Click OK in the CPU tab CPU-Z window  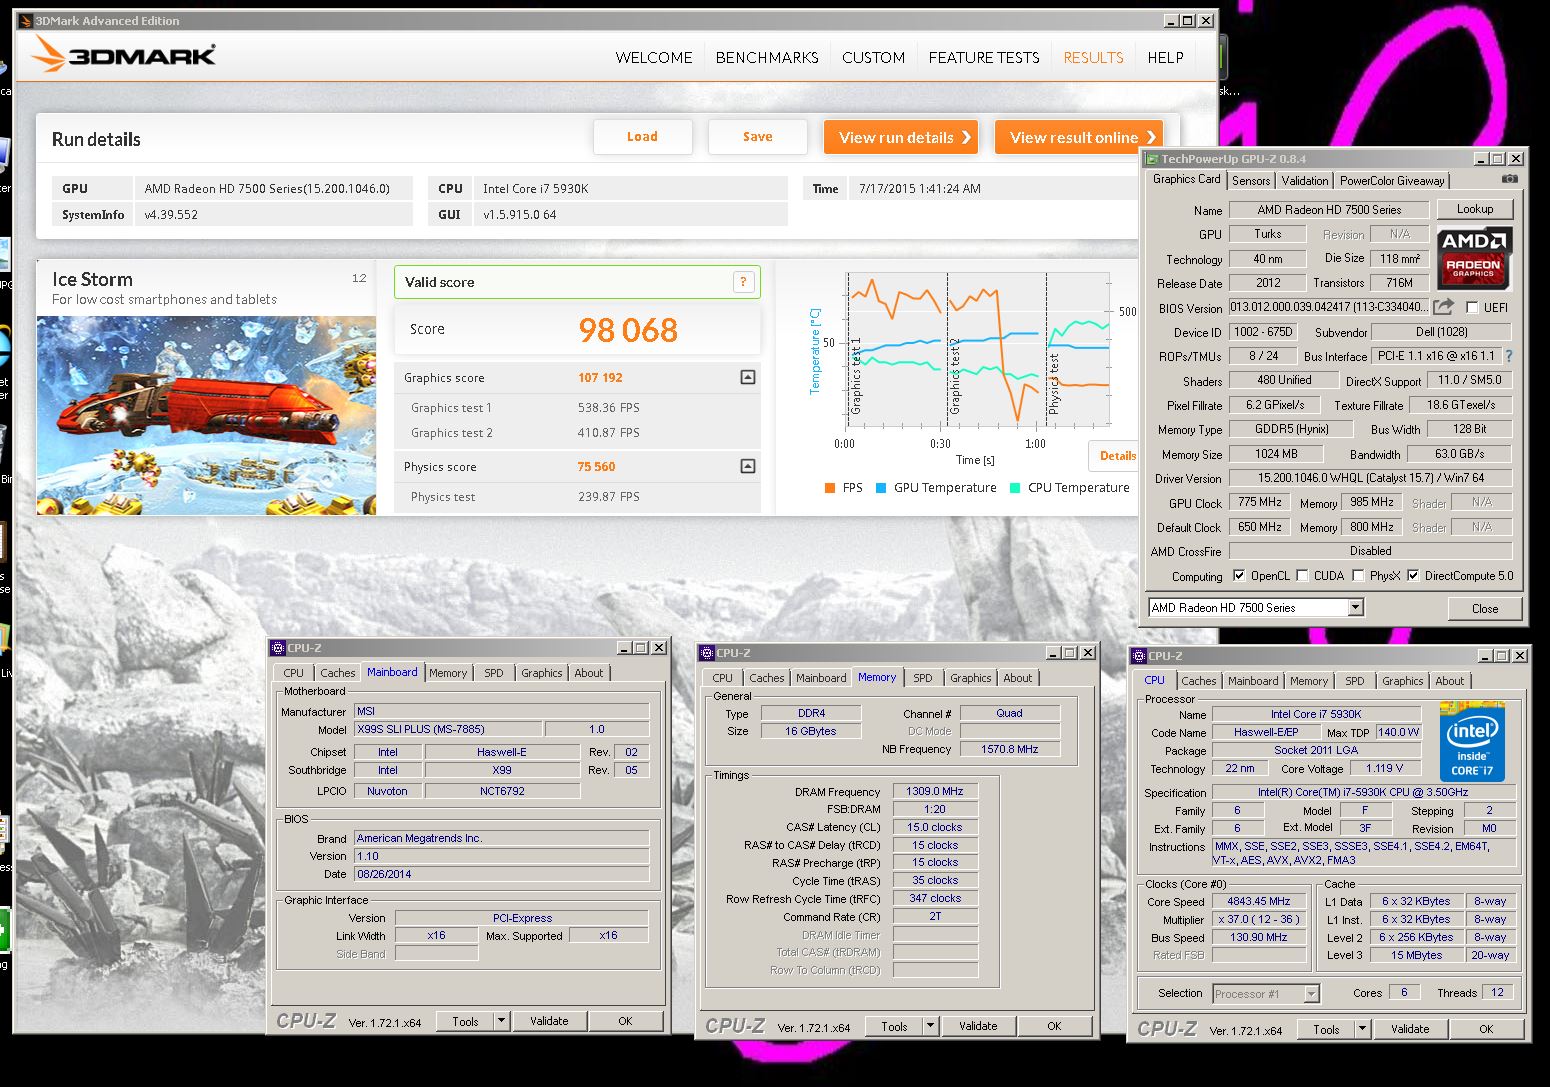coord(1486,1029)
